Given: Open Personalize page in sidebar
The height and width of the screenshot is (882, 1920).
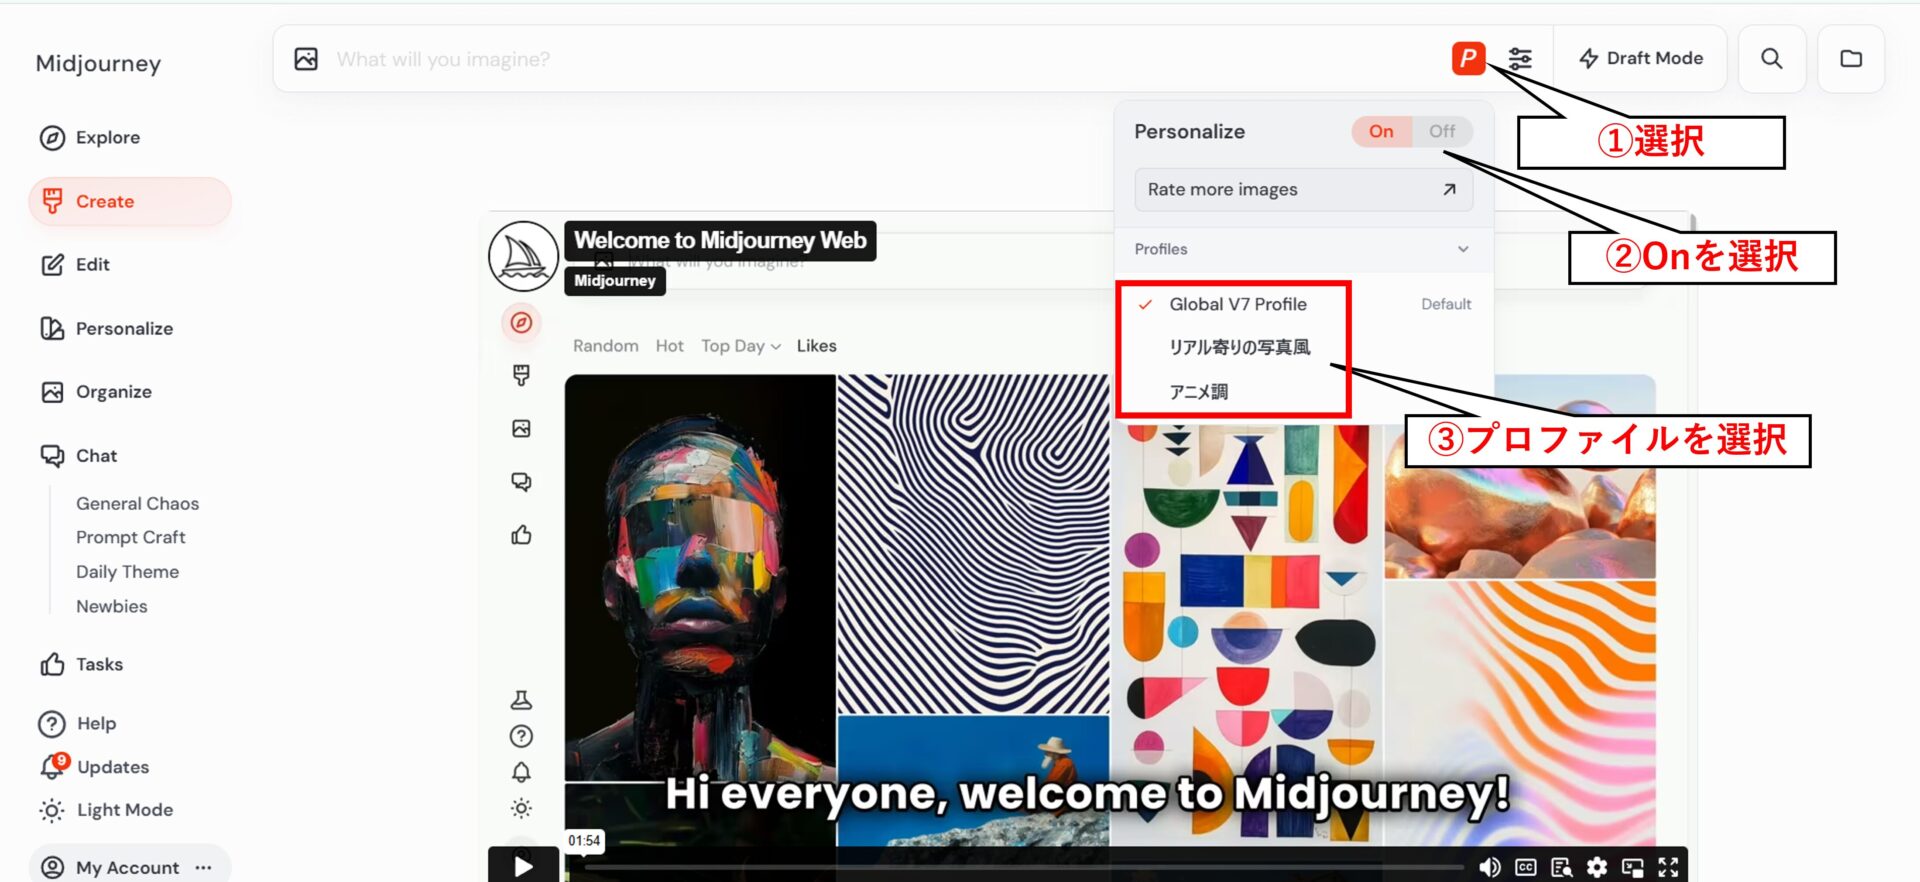Looking at the screenshot, I should [x=106, y=328].
